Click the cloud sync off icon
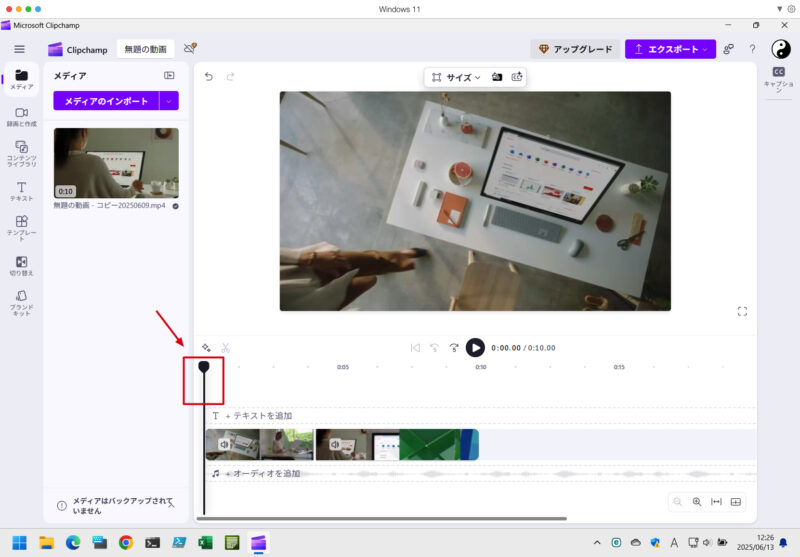This screenshot has width=800, height=557. 190,48
